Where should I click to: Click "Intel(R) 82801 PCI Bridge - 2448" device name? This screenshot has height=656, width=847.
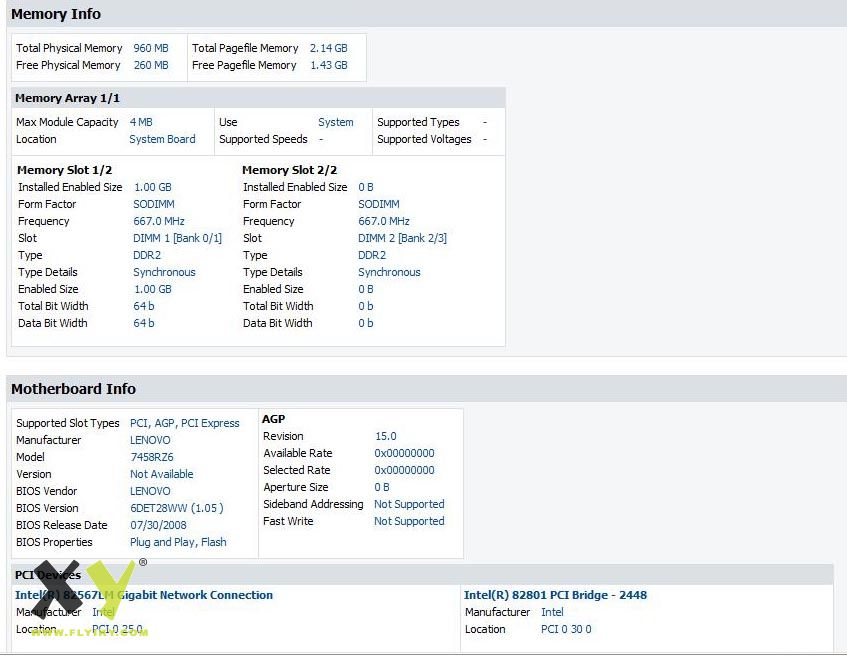pyautogui.click(x=555, y=595)
